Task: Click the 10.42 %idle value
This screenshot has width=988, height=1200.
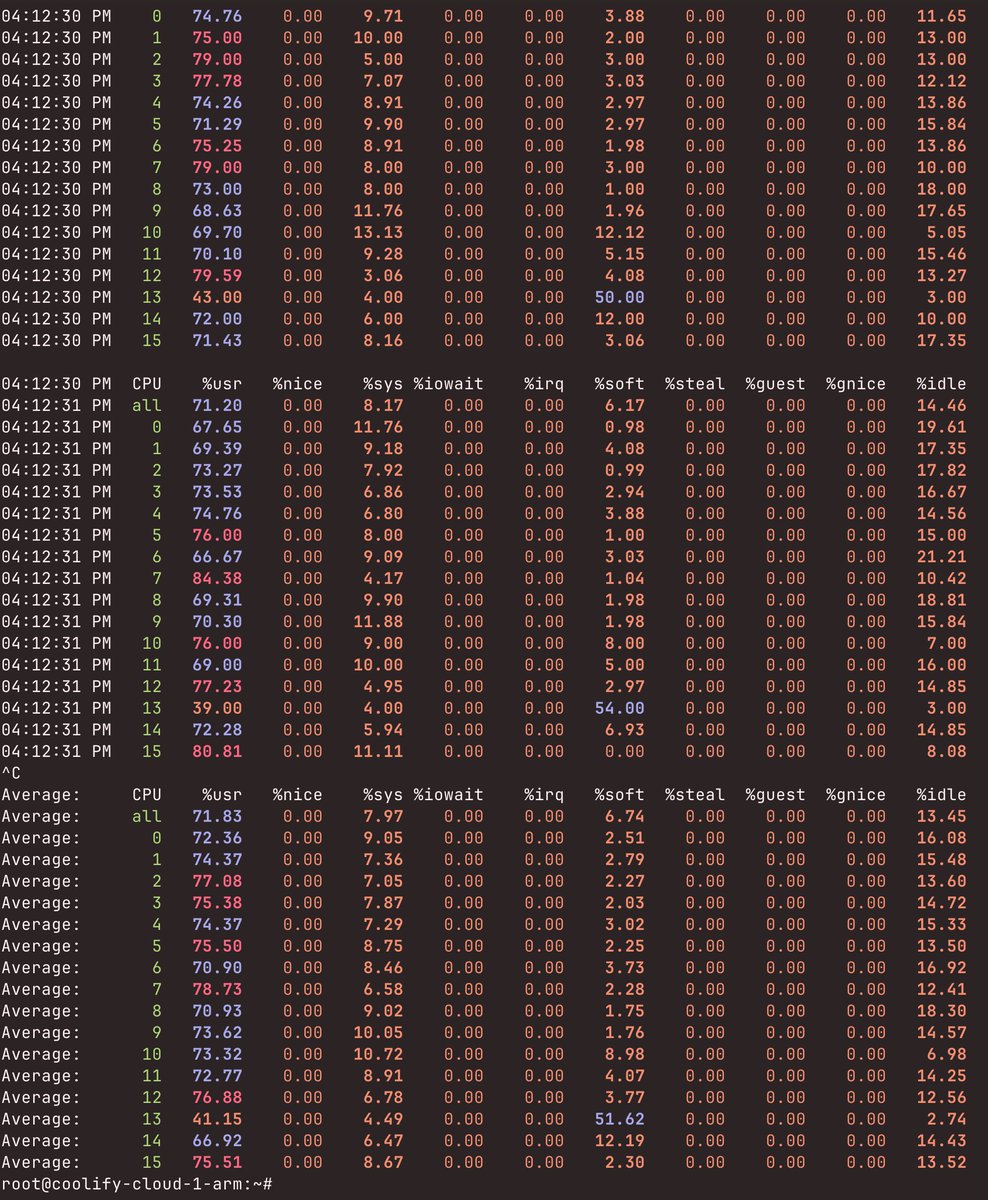Action: point(942,579)
